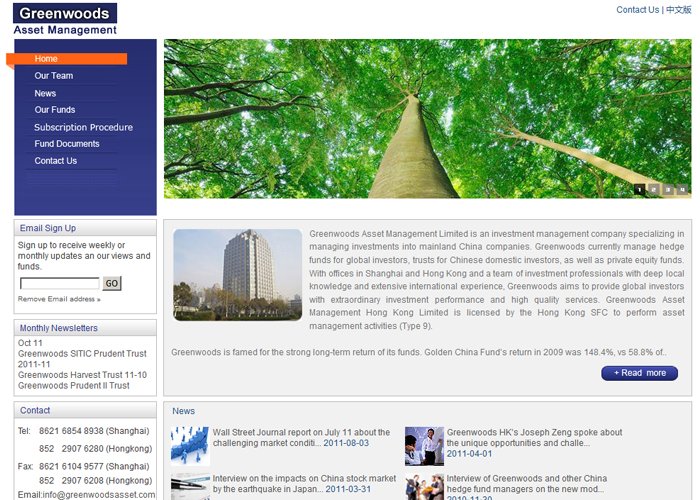Click the office building photo
The width and height of the screenshot is (700, 500).
tap(238, 275)
